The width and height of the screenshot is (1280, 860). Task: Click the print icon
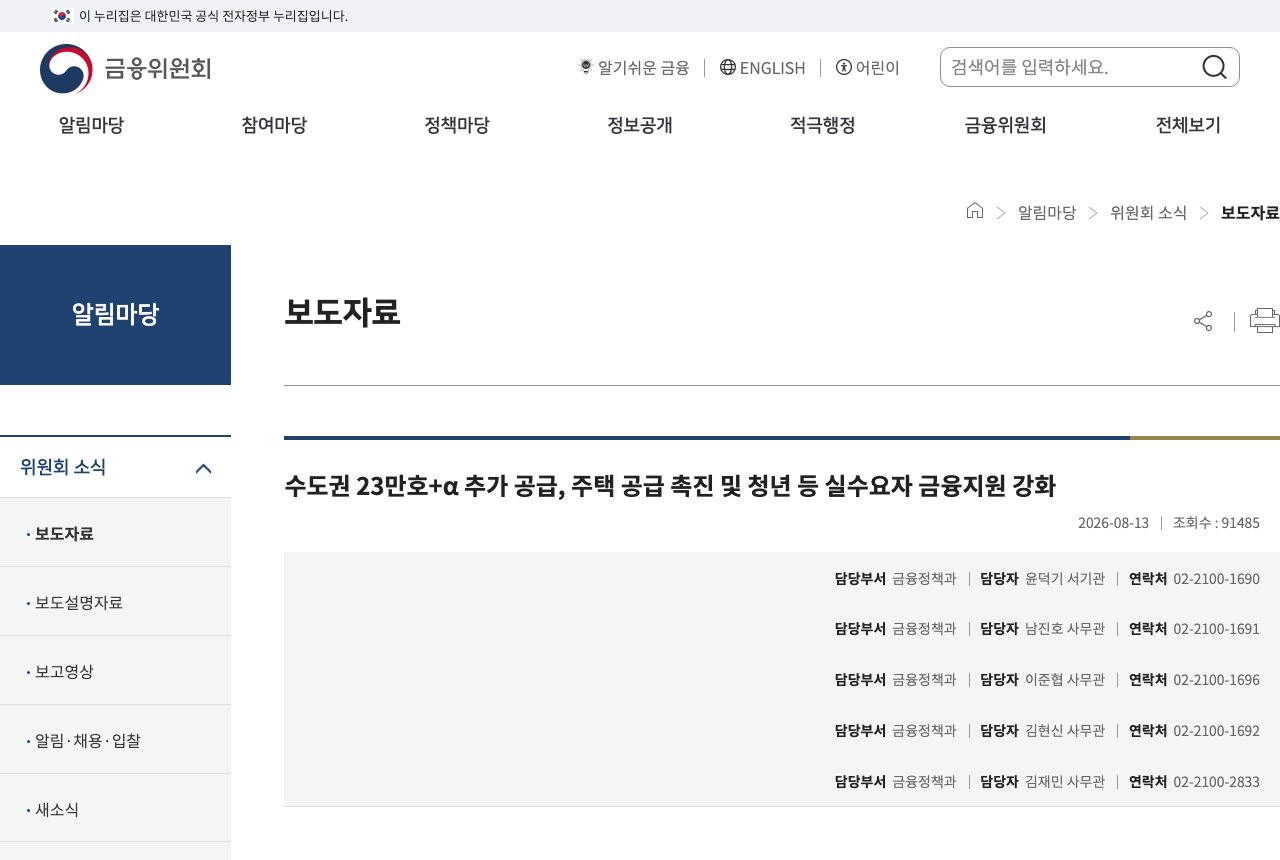1265,321
